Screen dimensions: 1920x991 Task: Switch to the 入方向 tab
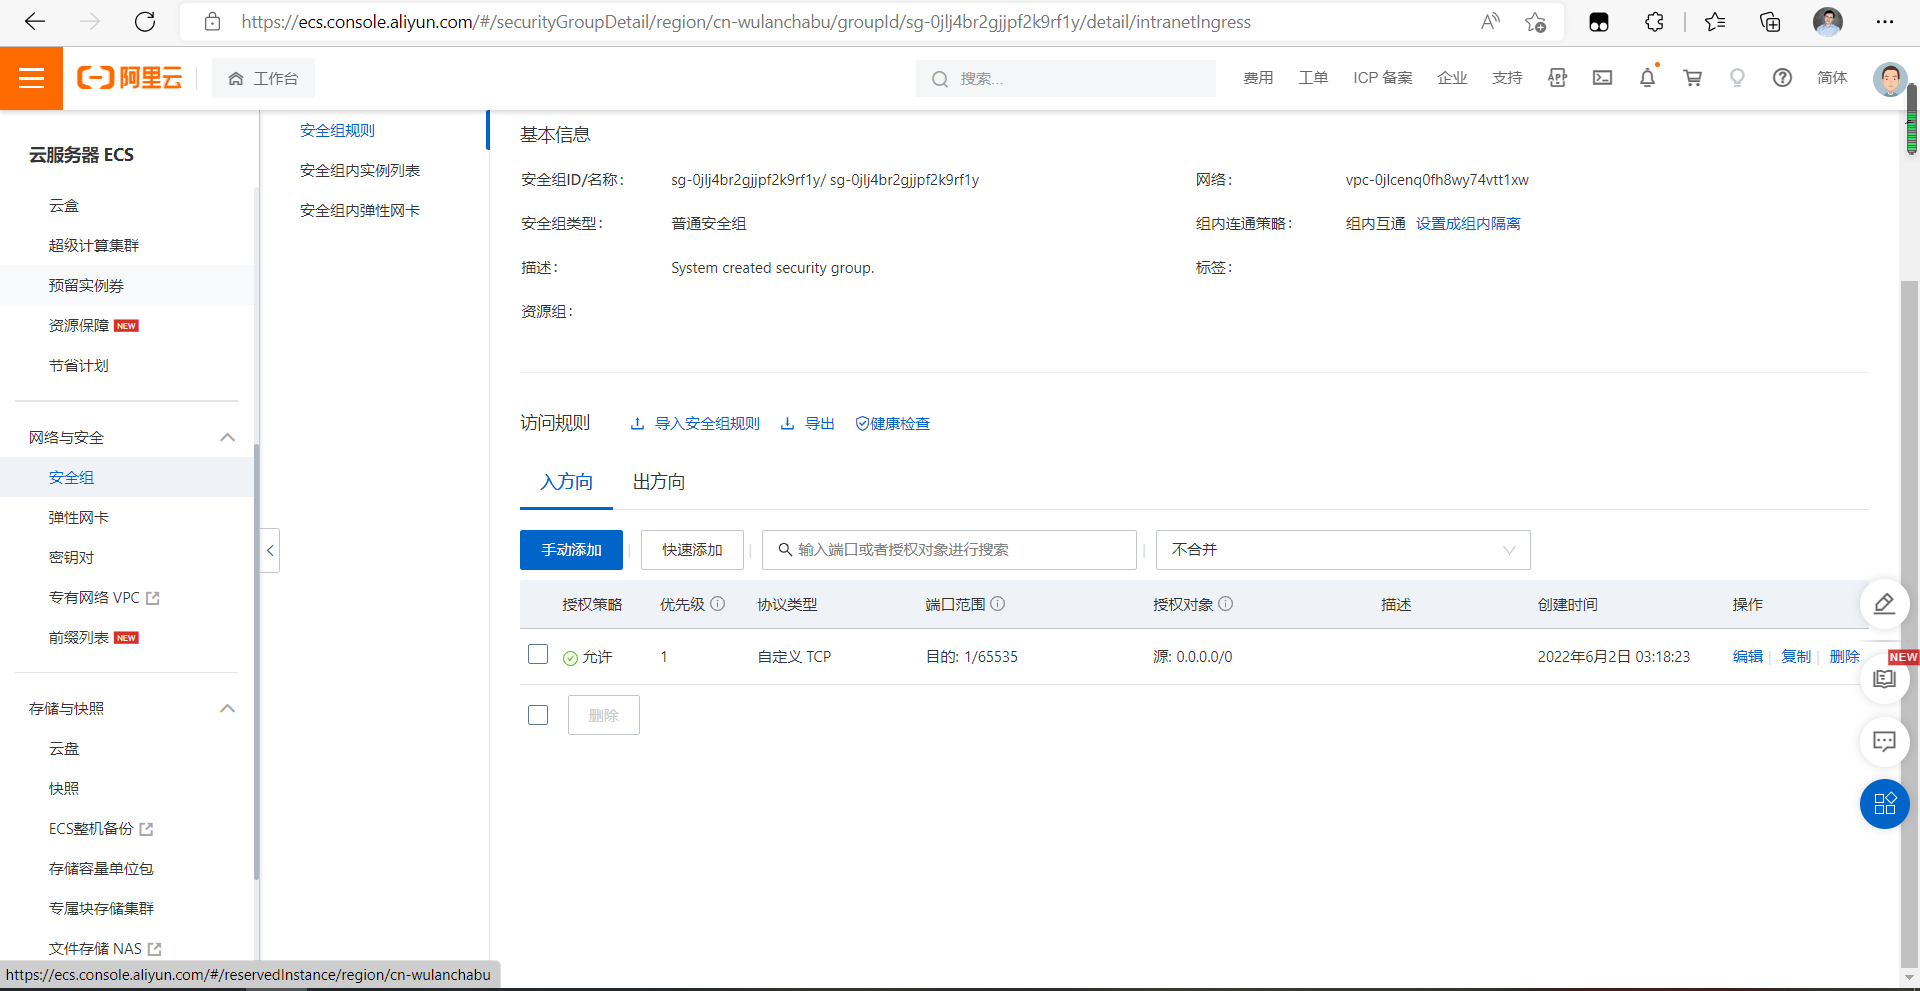566,482
